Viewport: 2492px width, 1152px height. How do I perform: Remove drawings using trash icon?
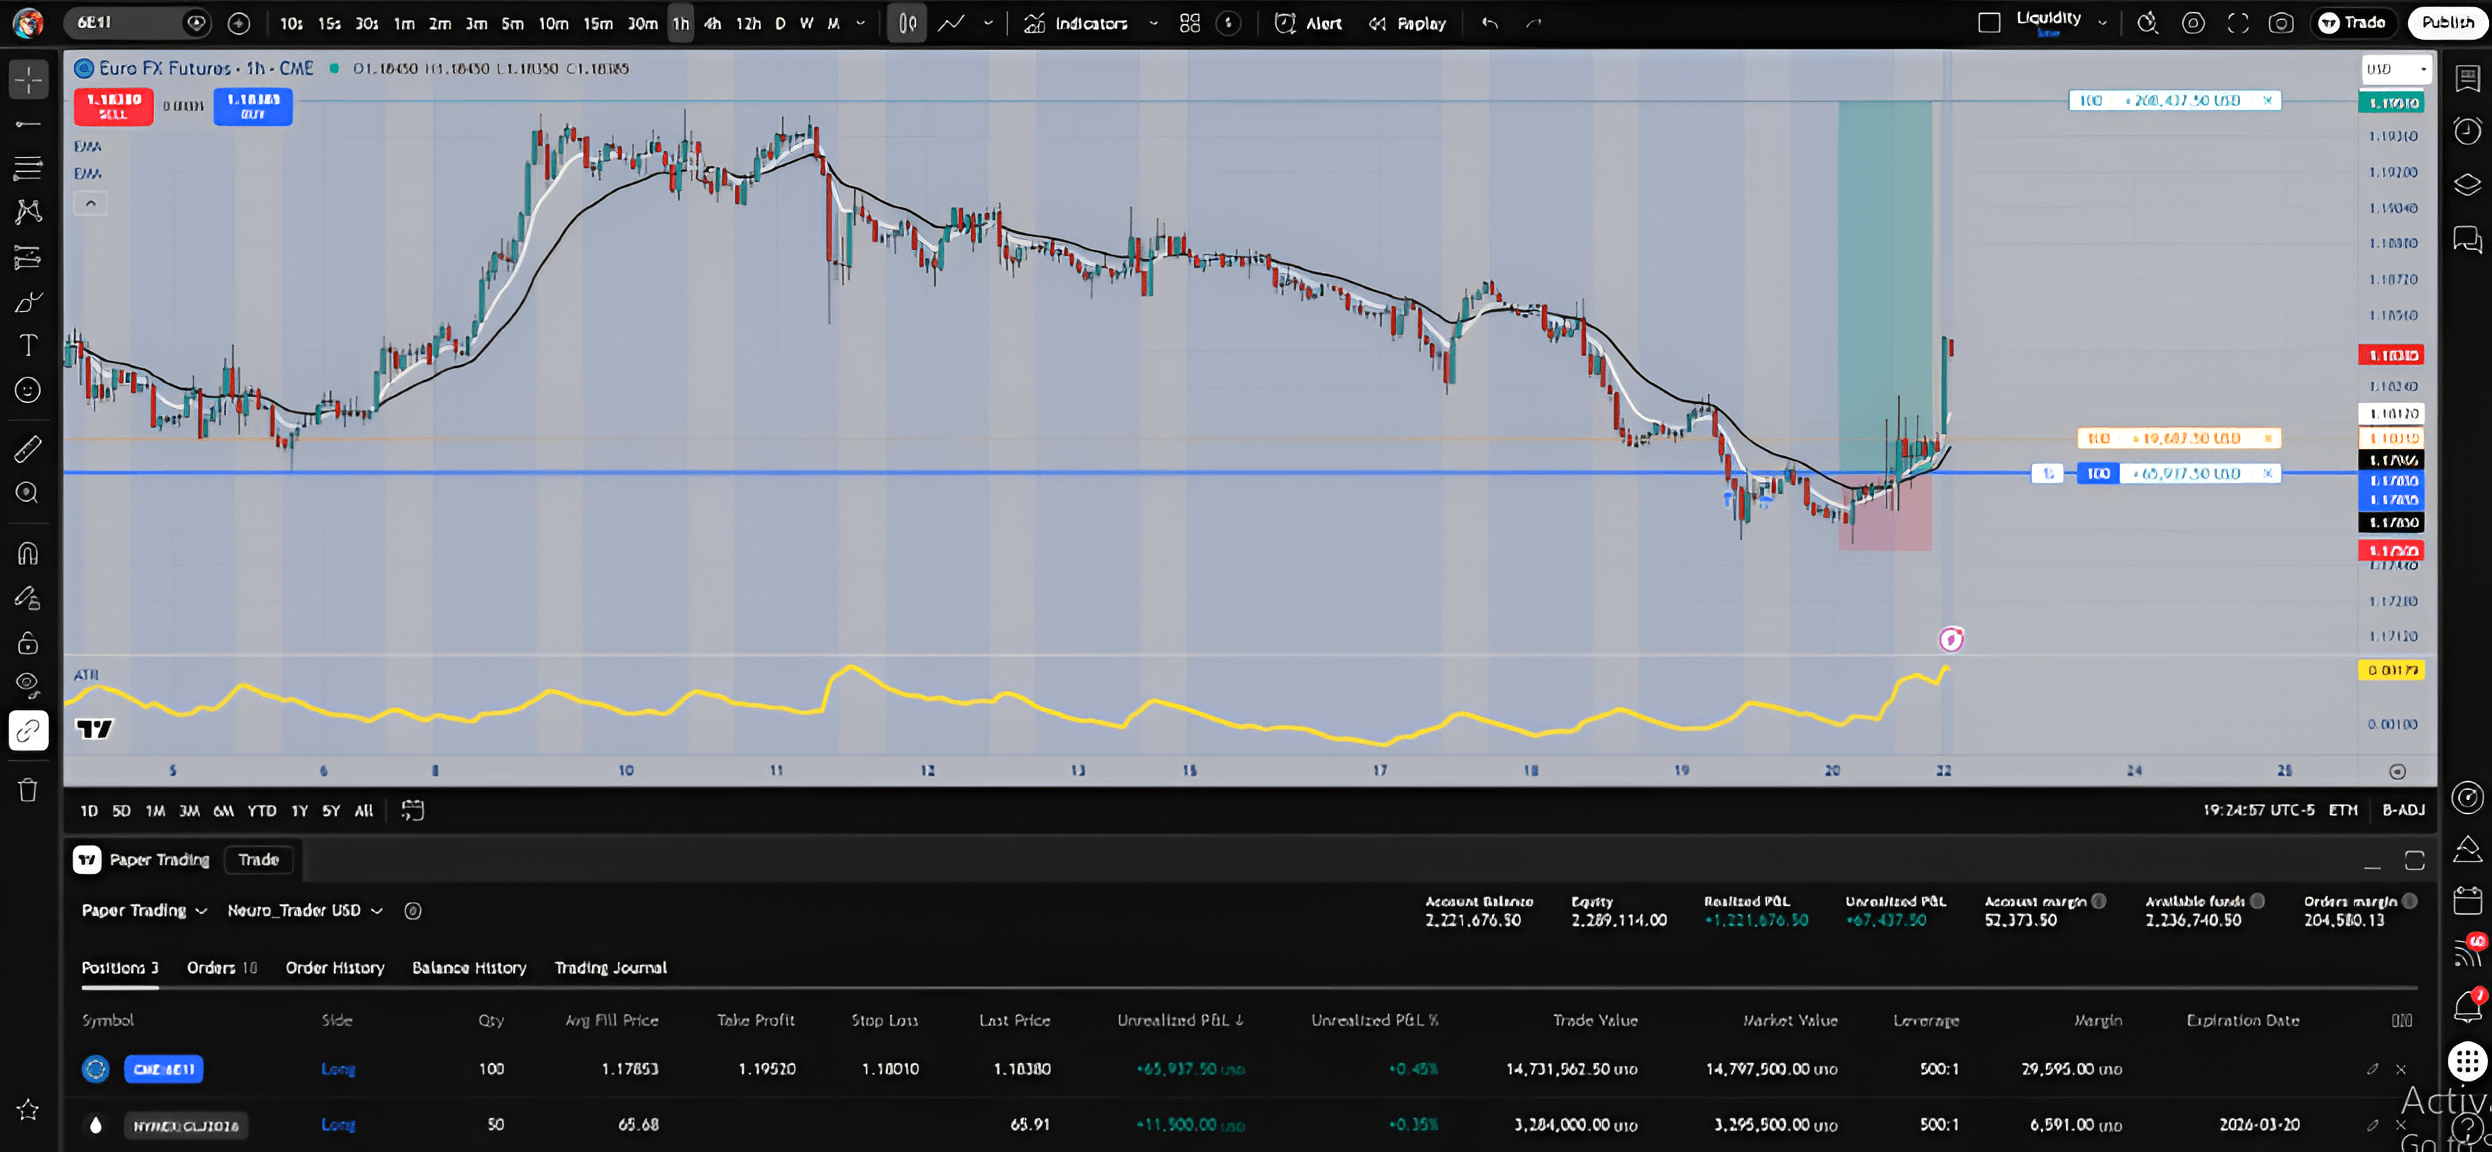[28, 790]
